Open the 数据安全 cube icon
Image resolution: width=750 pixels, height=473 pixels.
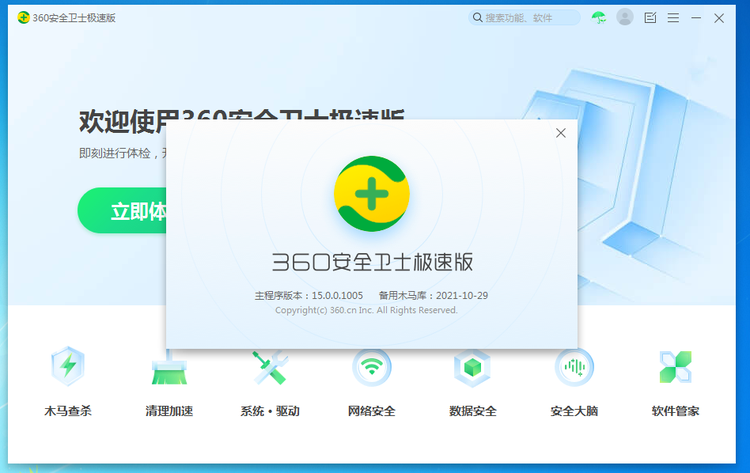(473, 367)
